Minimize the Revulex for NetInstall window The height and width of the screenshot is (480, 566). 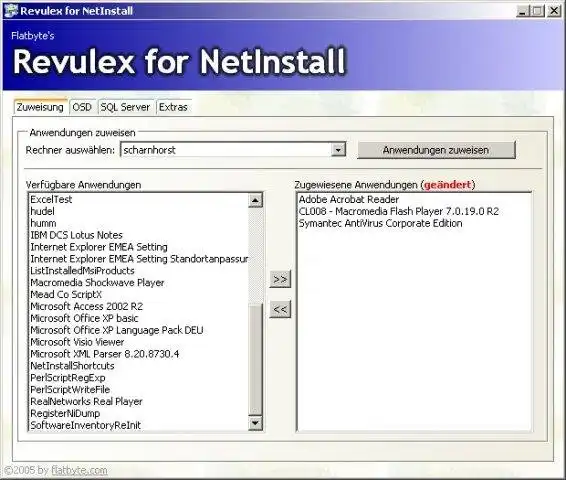523,11
